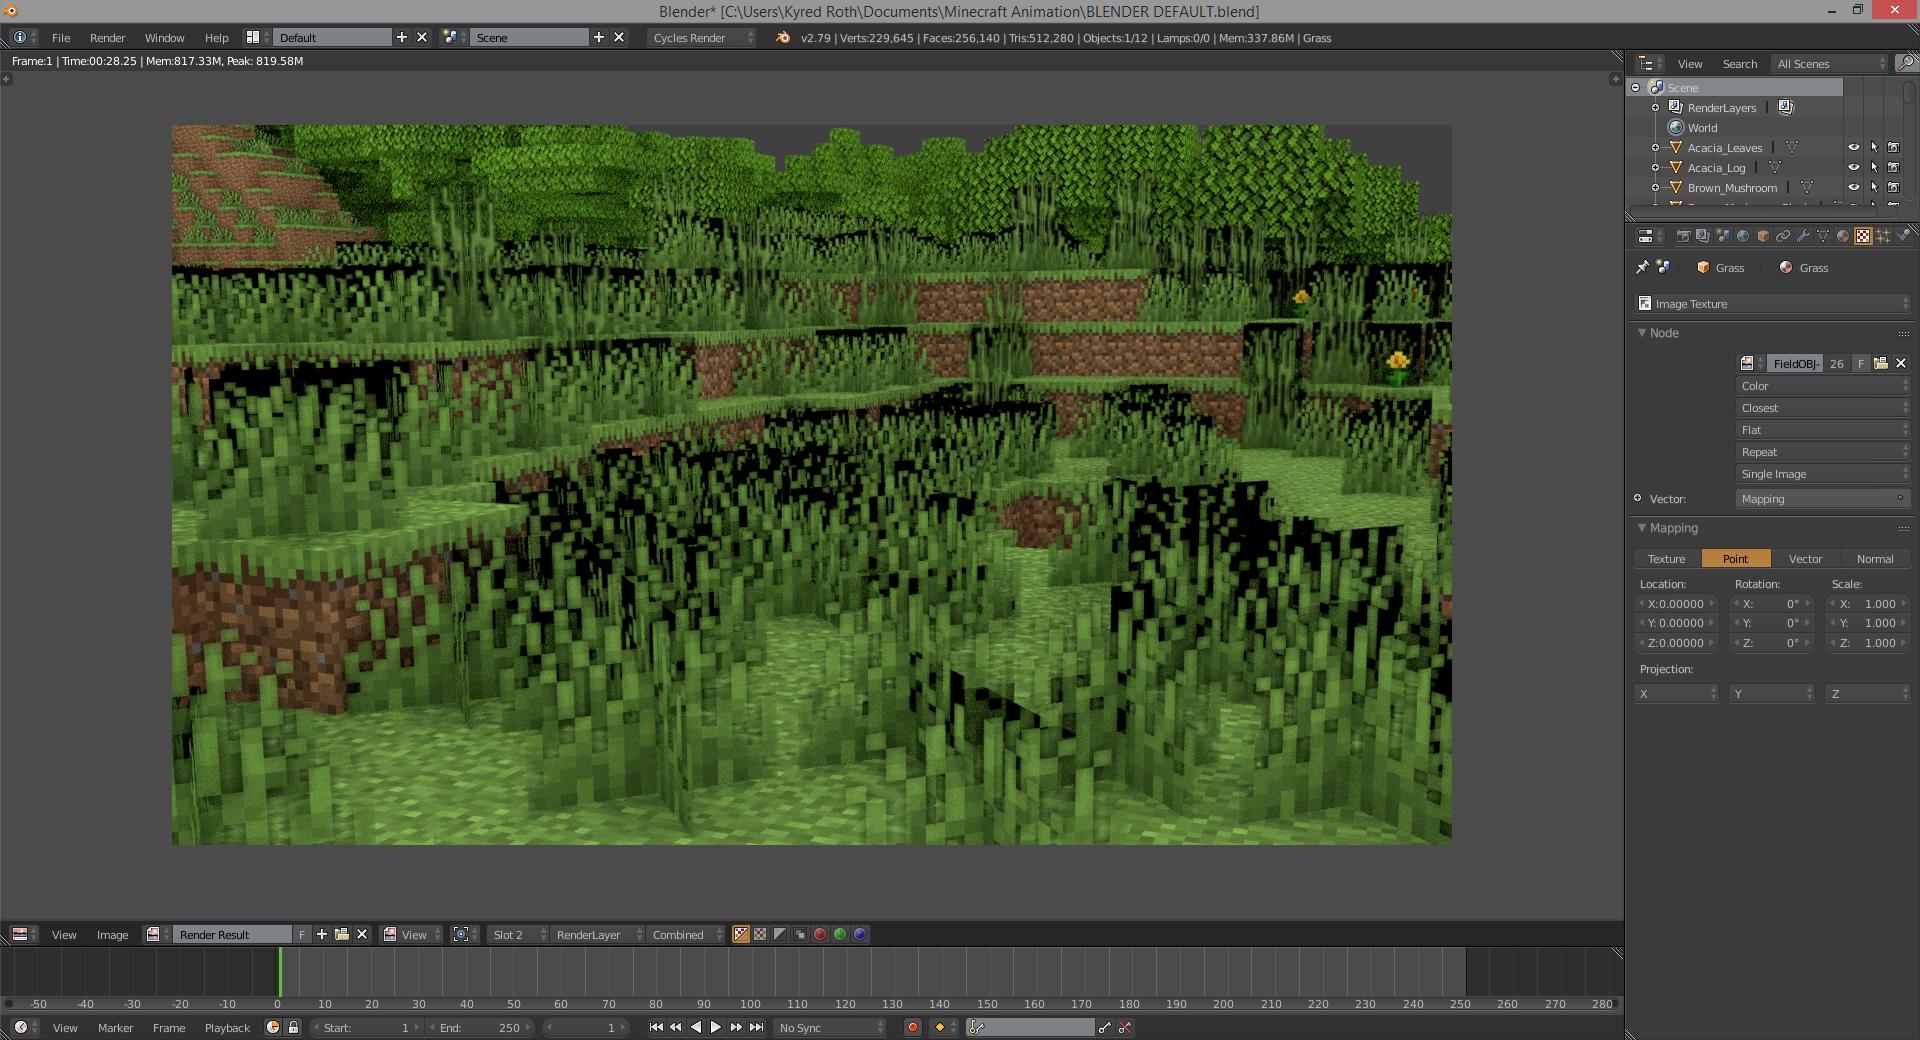Viewport: 1920px width, 1040px height.
Task: Unlink the FieldOBJ image datablock
Action: pyautogui.click(x=1901, y=363)
